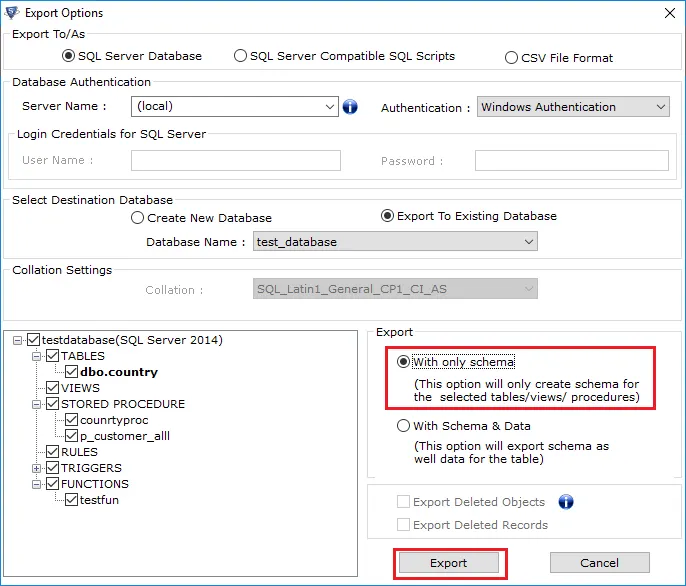Select testdatabase(SQL Server 2014) label
This screenshot has width=686, height=586.
click(132, 340)
